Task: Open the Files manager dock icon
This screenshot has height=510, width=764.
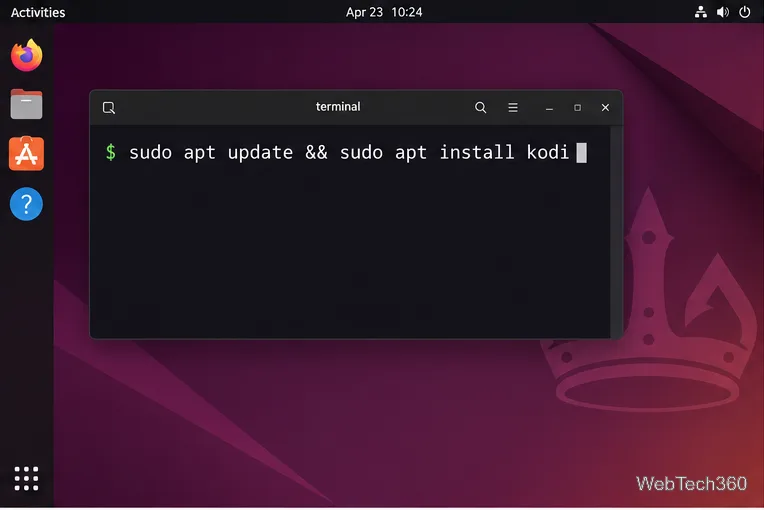Action: [x=27, y=104]
